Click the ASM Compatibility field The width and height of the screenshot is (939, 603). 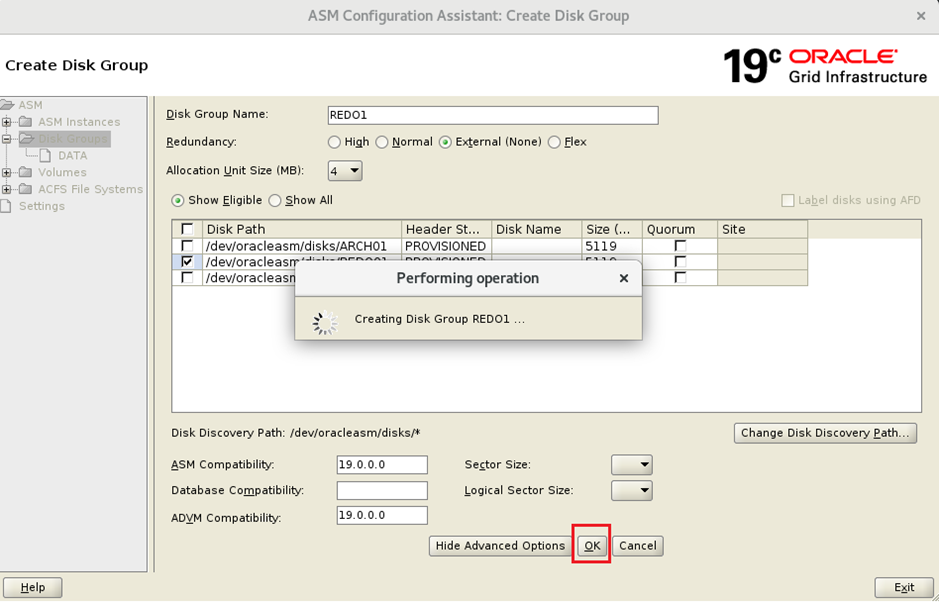[x=382, y=465]
